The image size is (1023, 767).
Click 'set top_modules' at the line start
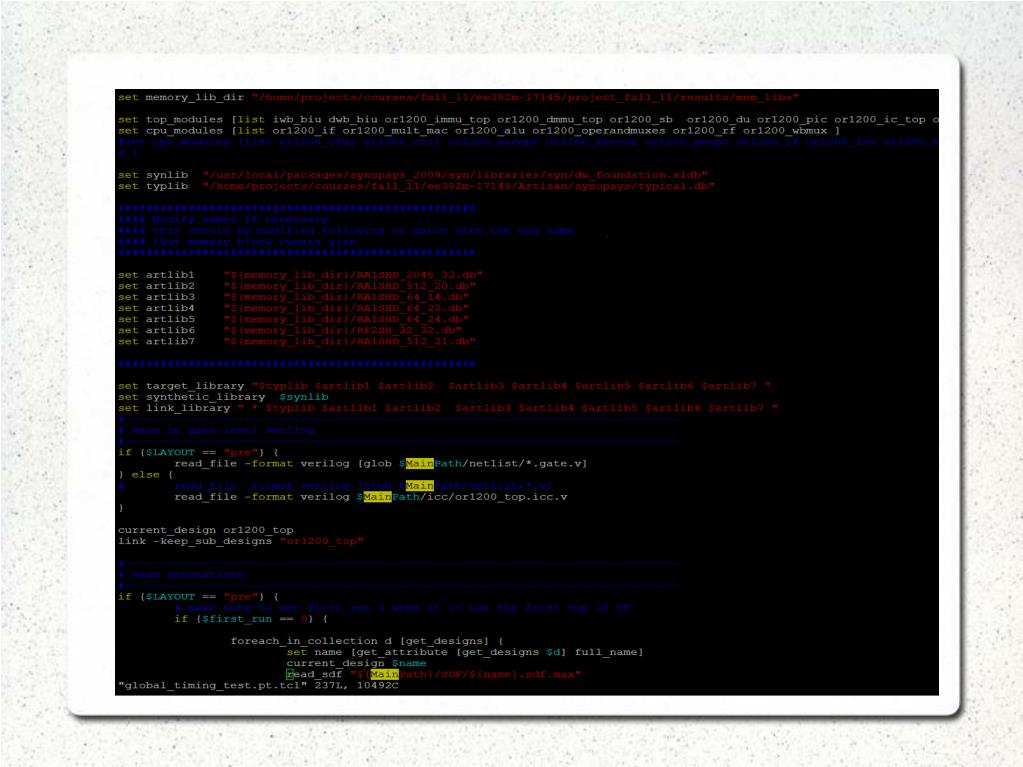pos(170,119)
